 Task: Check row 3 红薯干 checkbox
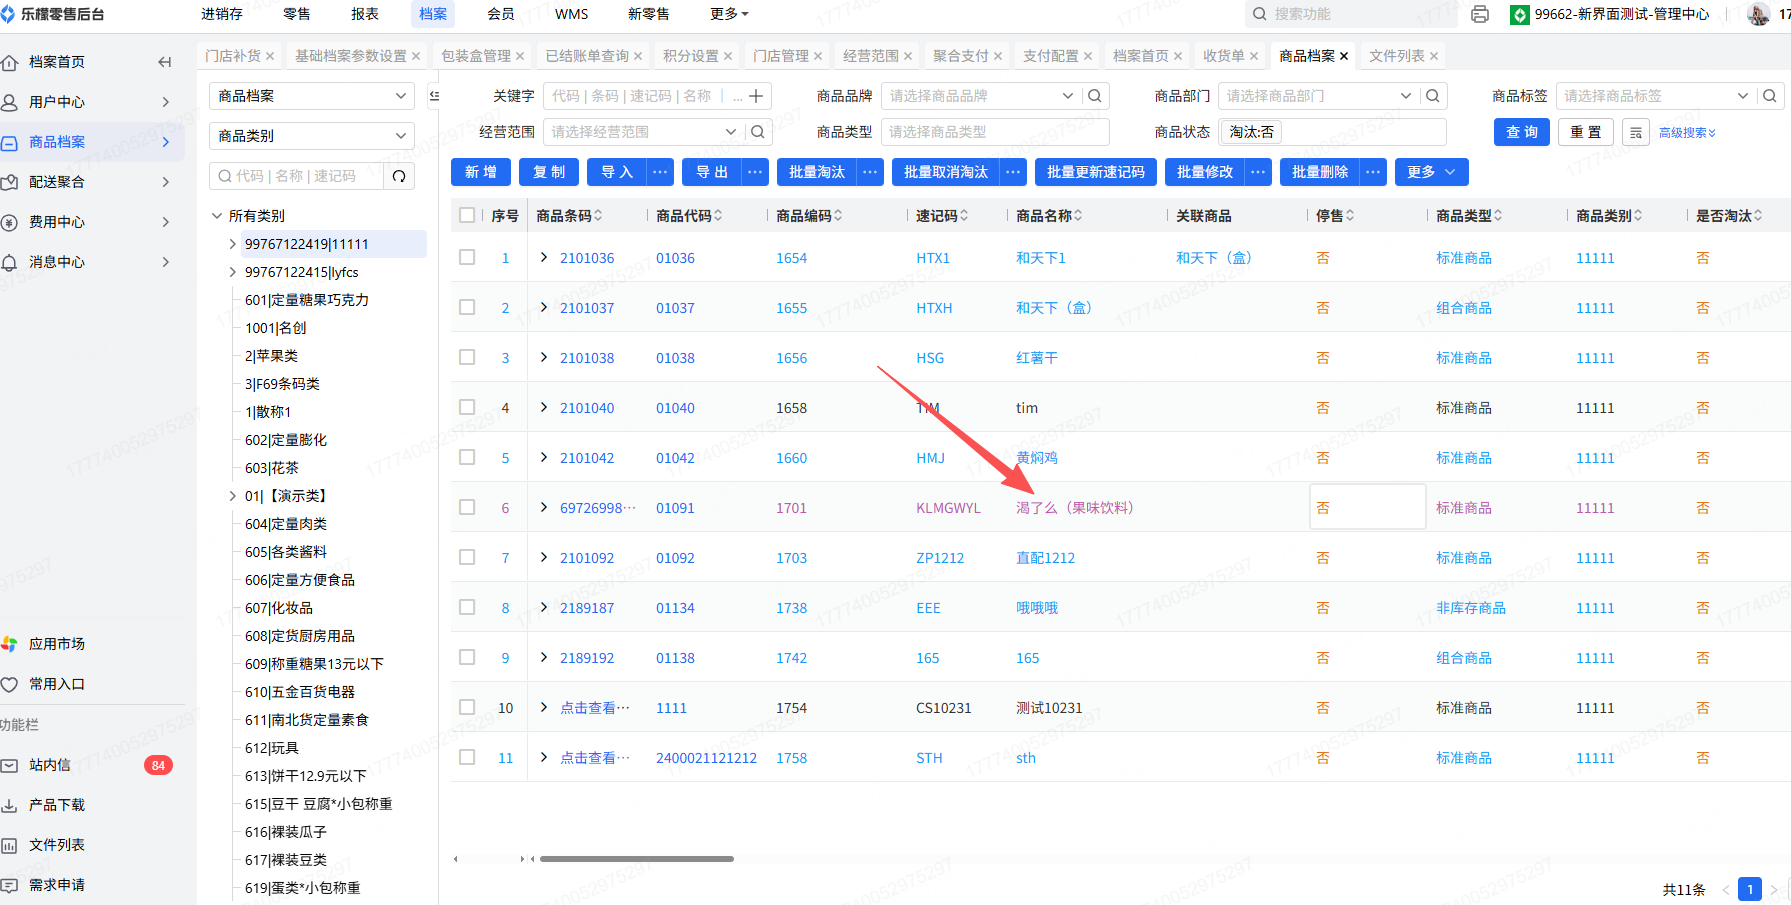(x=467, y=357)
